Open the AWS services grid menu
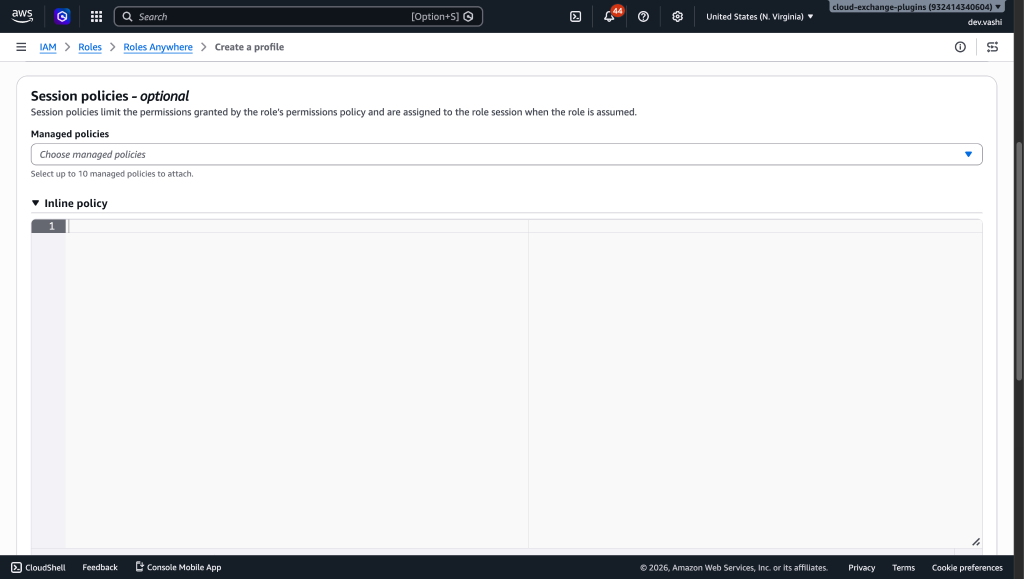The image size is (1024, 579). click(96, 16)
